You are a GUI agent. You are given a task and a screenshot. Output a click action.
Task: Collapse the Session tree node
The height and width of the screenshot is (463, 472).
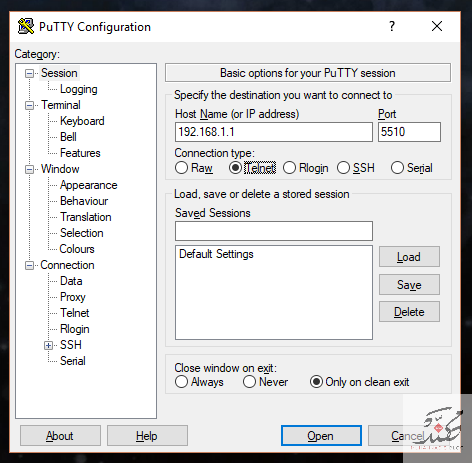tap(30, 73)
